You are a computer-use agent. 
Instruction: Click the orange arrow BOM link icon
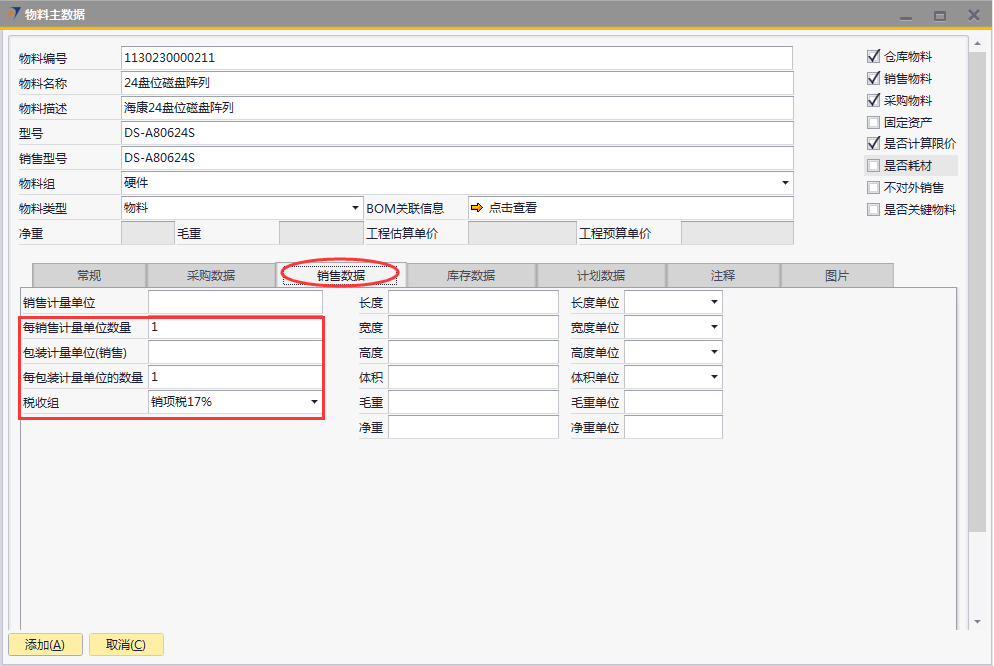pos(477,208)
